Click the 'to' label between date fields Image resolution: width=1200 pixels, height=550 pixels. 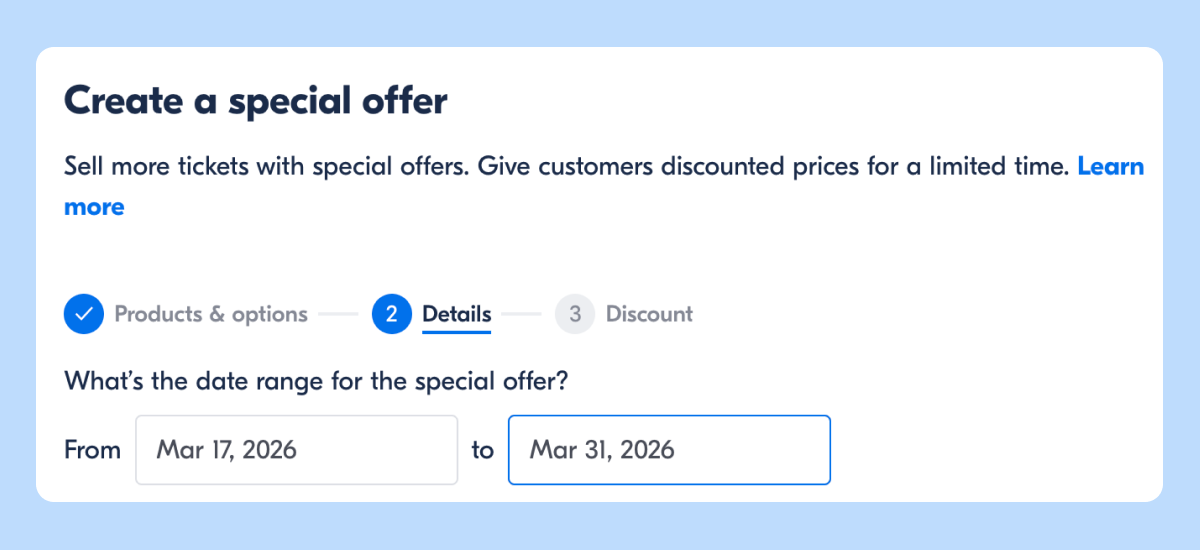483,450
